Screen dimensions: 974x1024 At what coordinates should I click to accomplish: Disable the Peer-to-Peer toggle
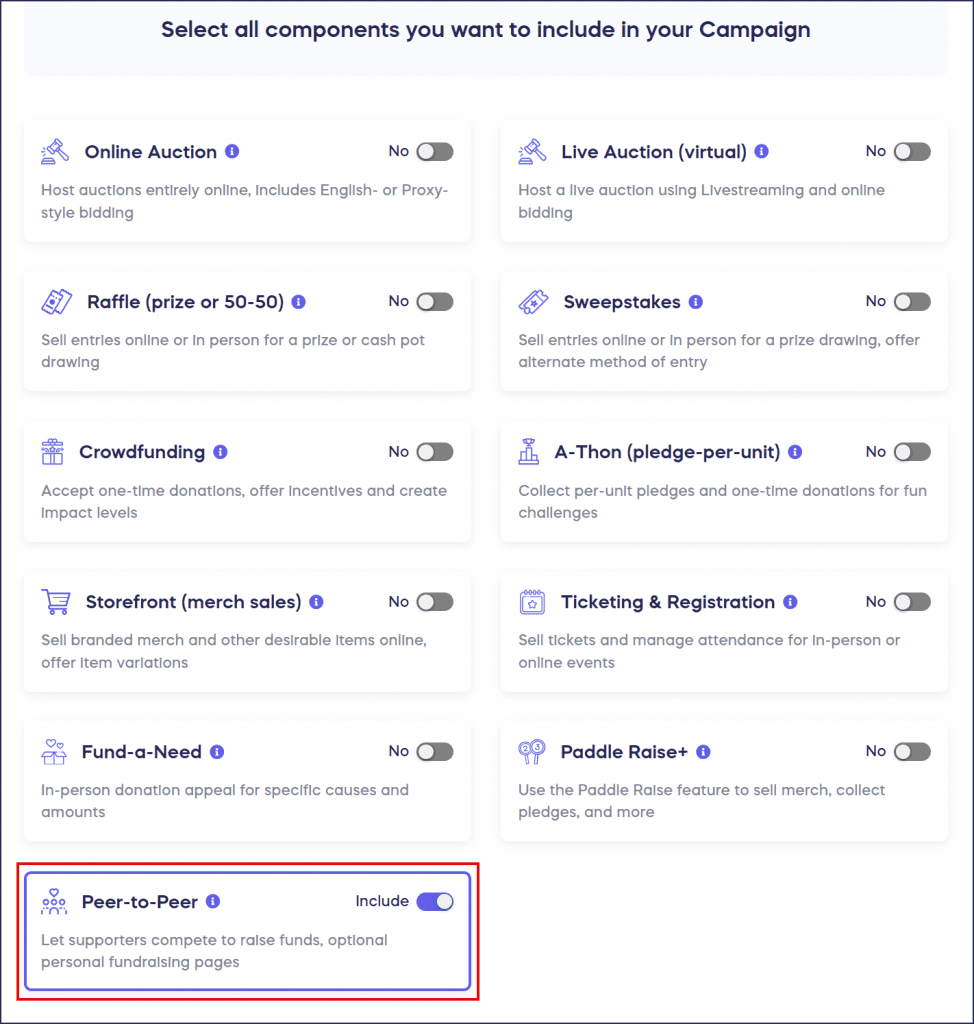tap(434, 901)
